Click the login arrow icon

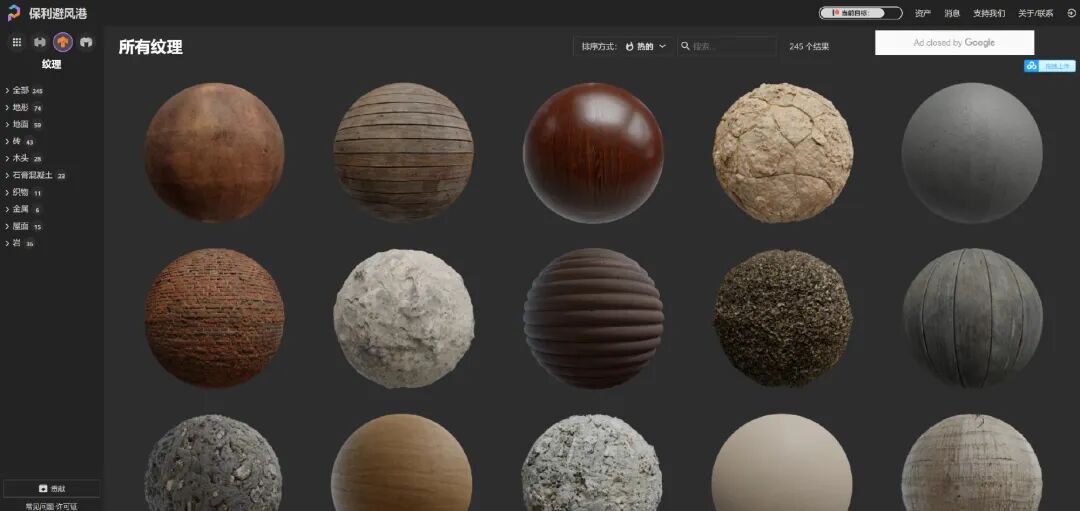[1070, 13]
